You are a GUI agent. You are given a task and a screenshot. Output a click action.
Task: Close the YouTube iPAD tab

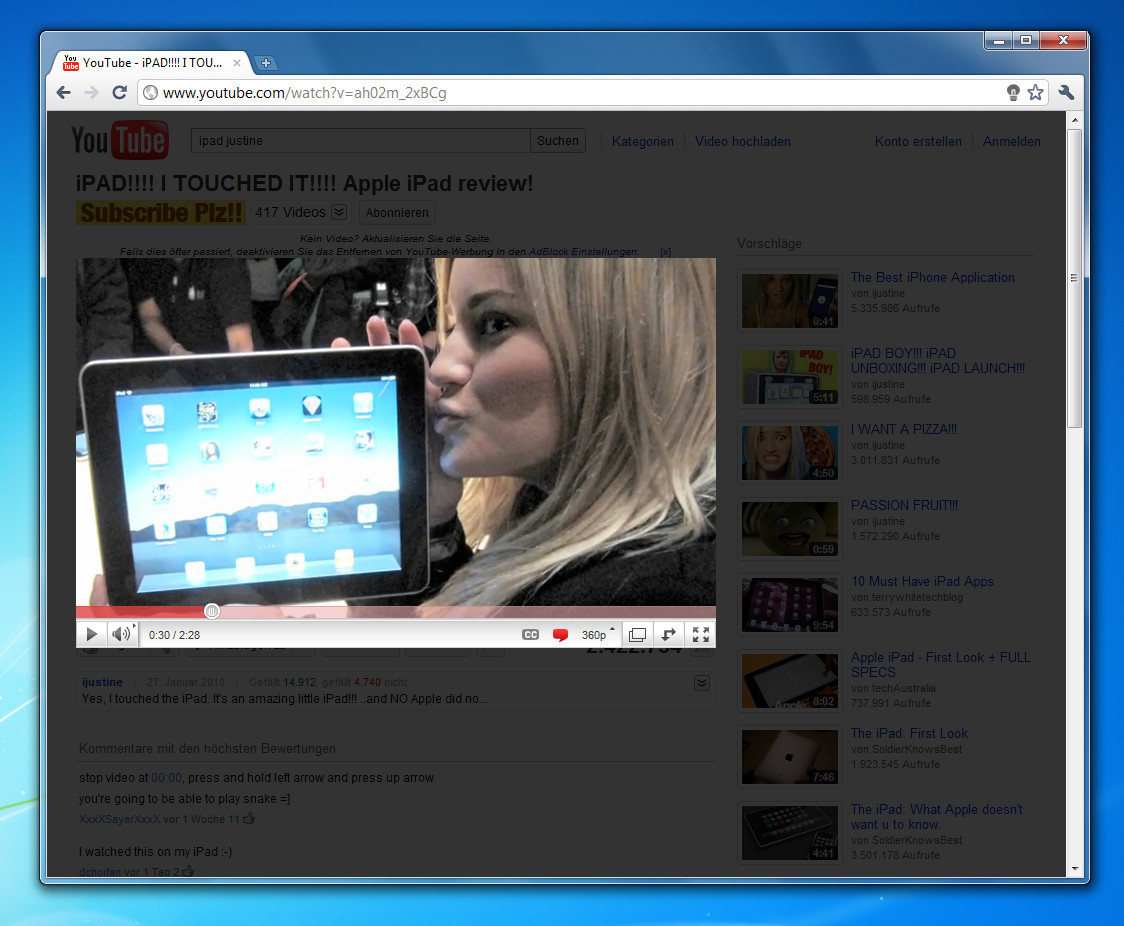coord(237,63)
